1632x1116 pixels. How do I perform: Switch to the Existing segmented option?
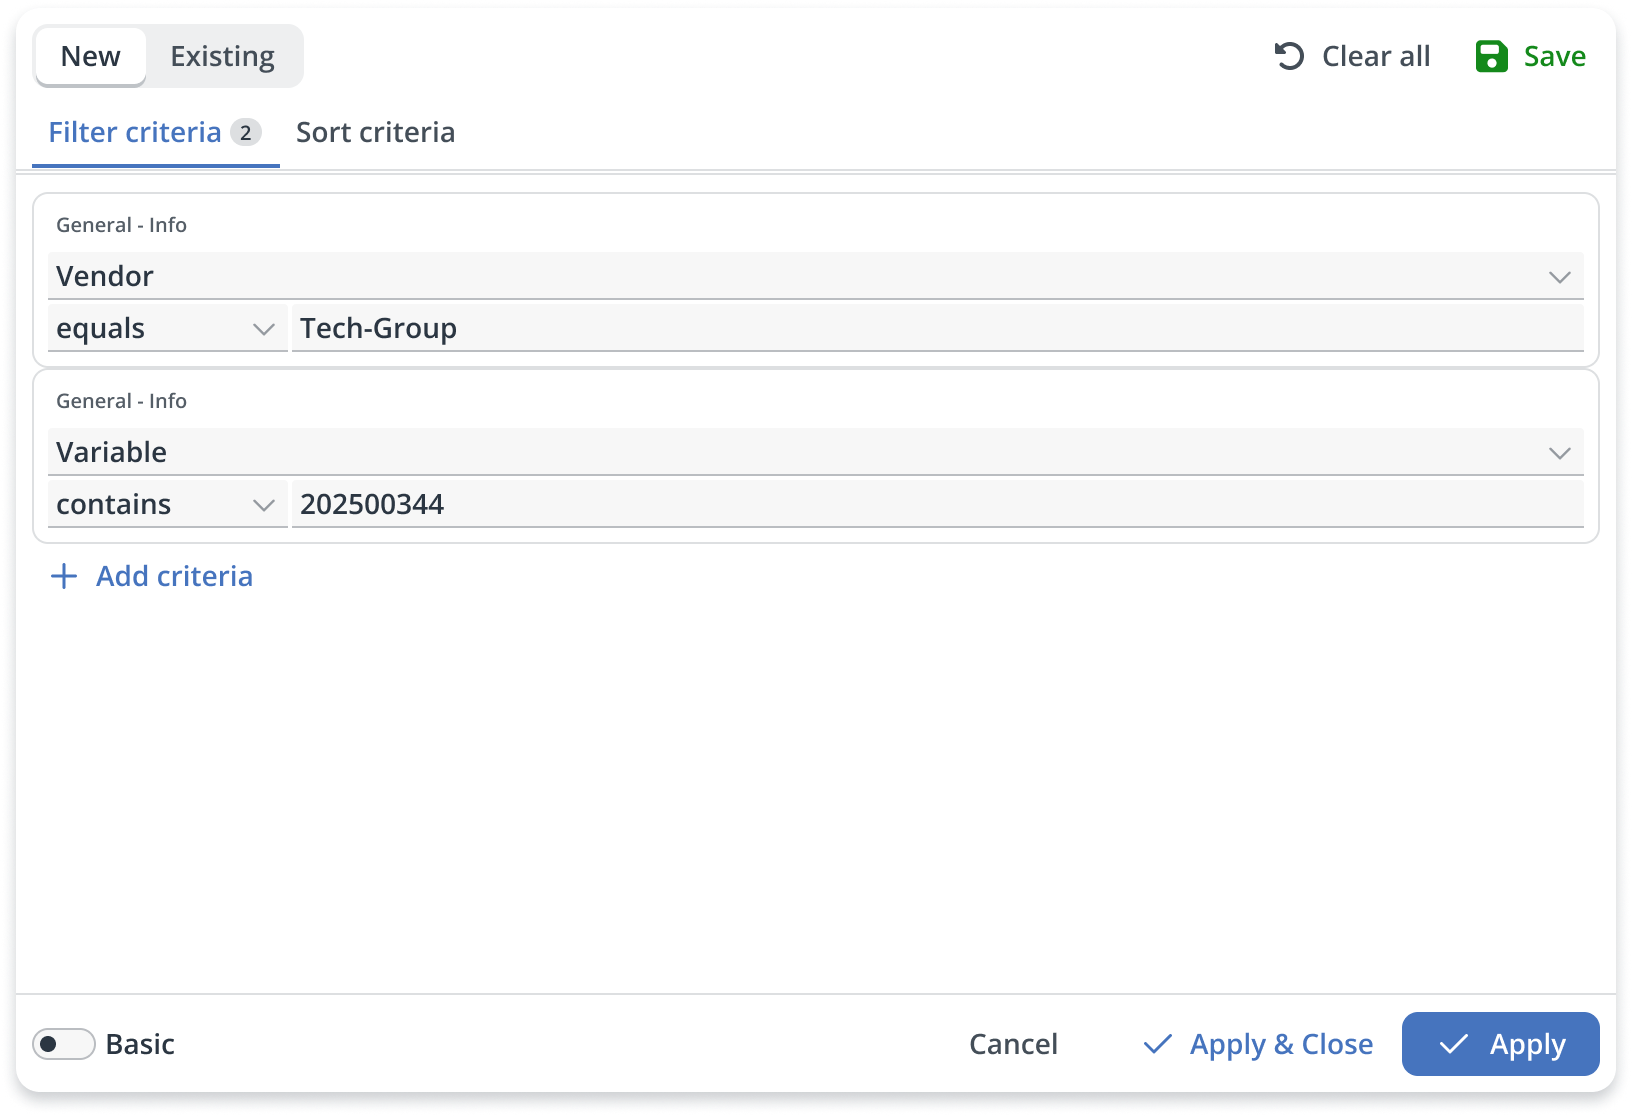click(x=222, y=56)
